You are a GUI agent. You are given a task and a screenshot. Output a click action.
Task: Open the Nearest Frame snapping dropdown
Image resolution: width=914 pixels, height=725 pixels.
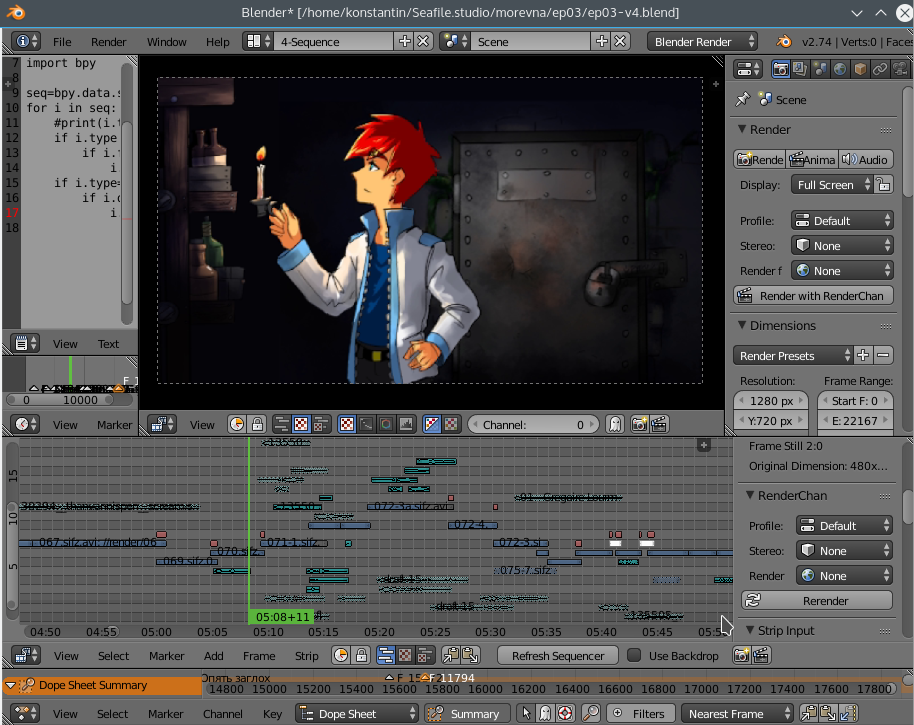point(737,713)
